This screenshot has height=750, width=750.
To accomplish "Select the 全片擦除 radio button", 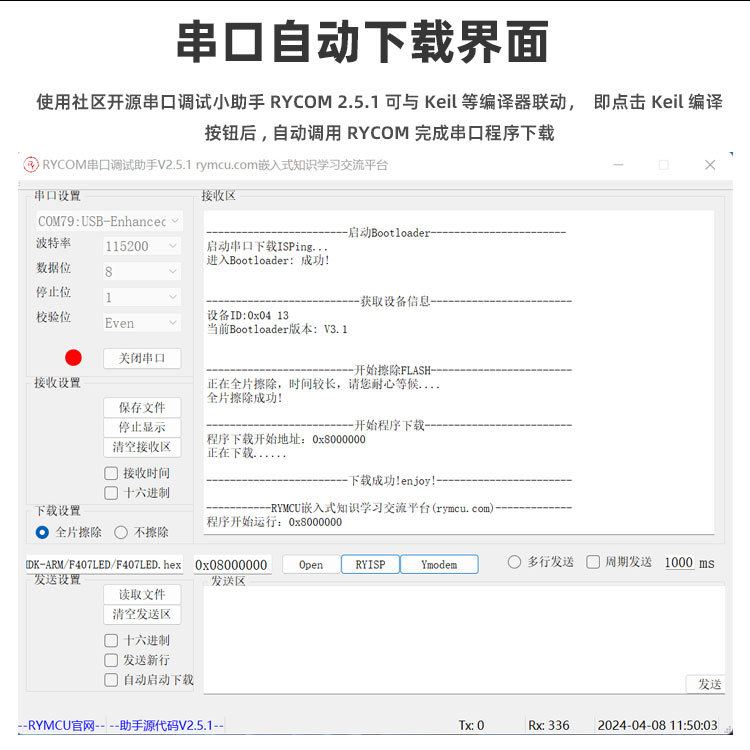I will pos(42,532).
